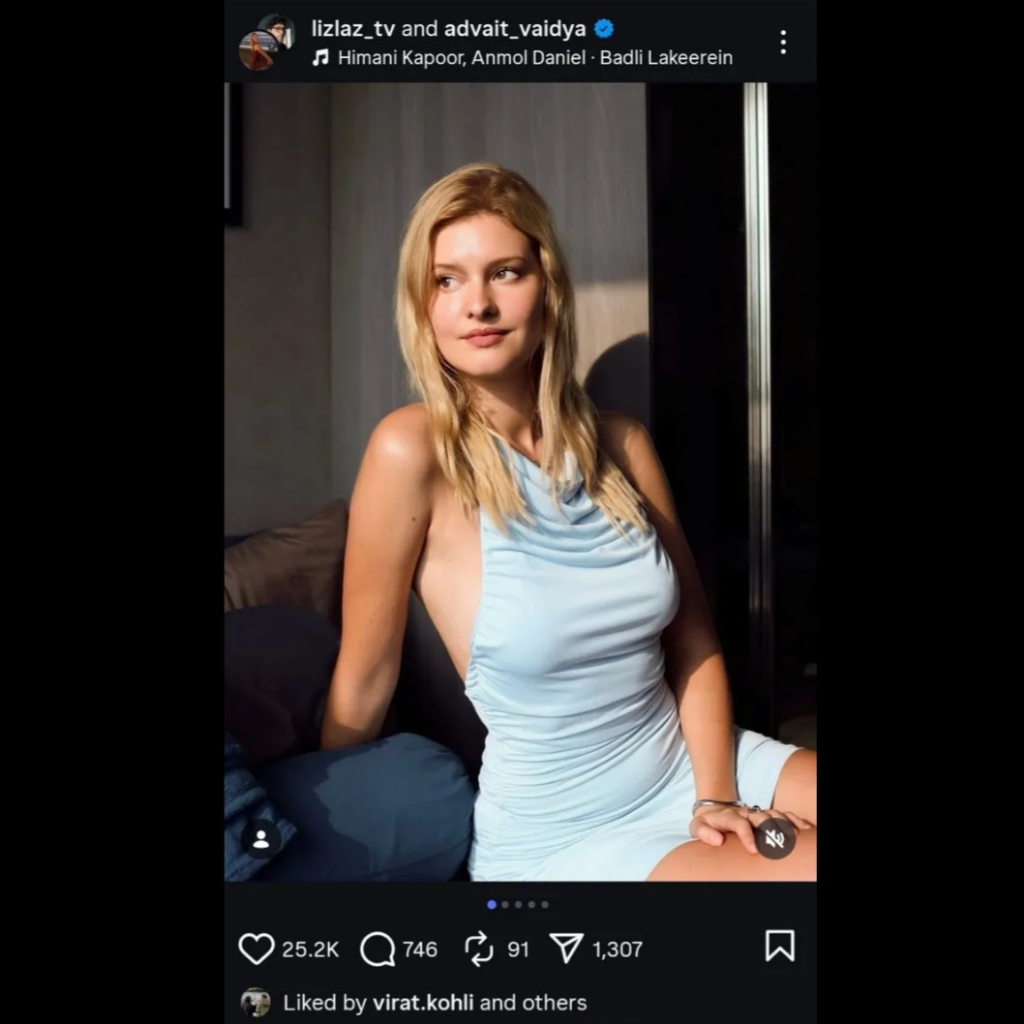This screenshot has width=1024, height=1024.
Task: Like the post with the heart icon
Action: click(256, 948)
